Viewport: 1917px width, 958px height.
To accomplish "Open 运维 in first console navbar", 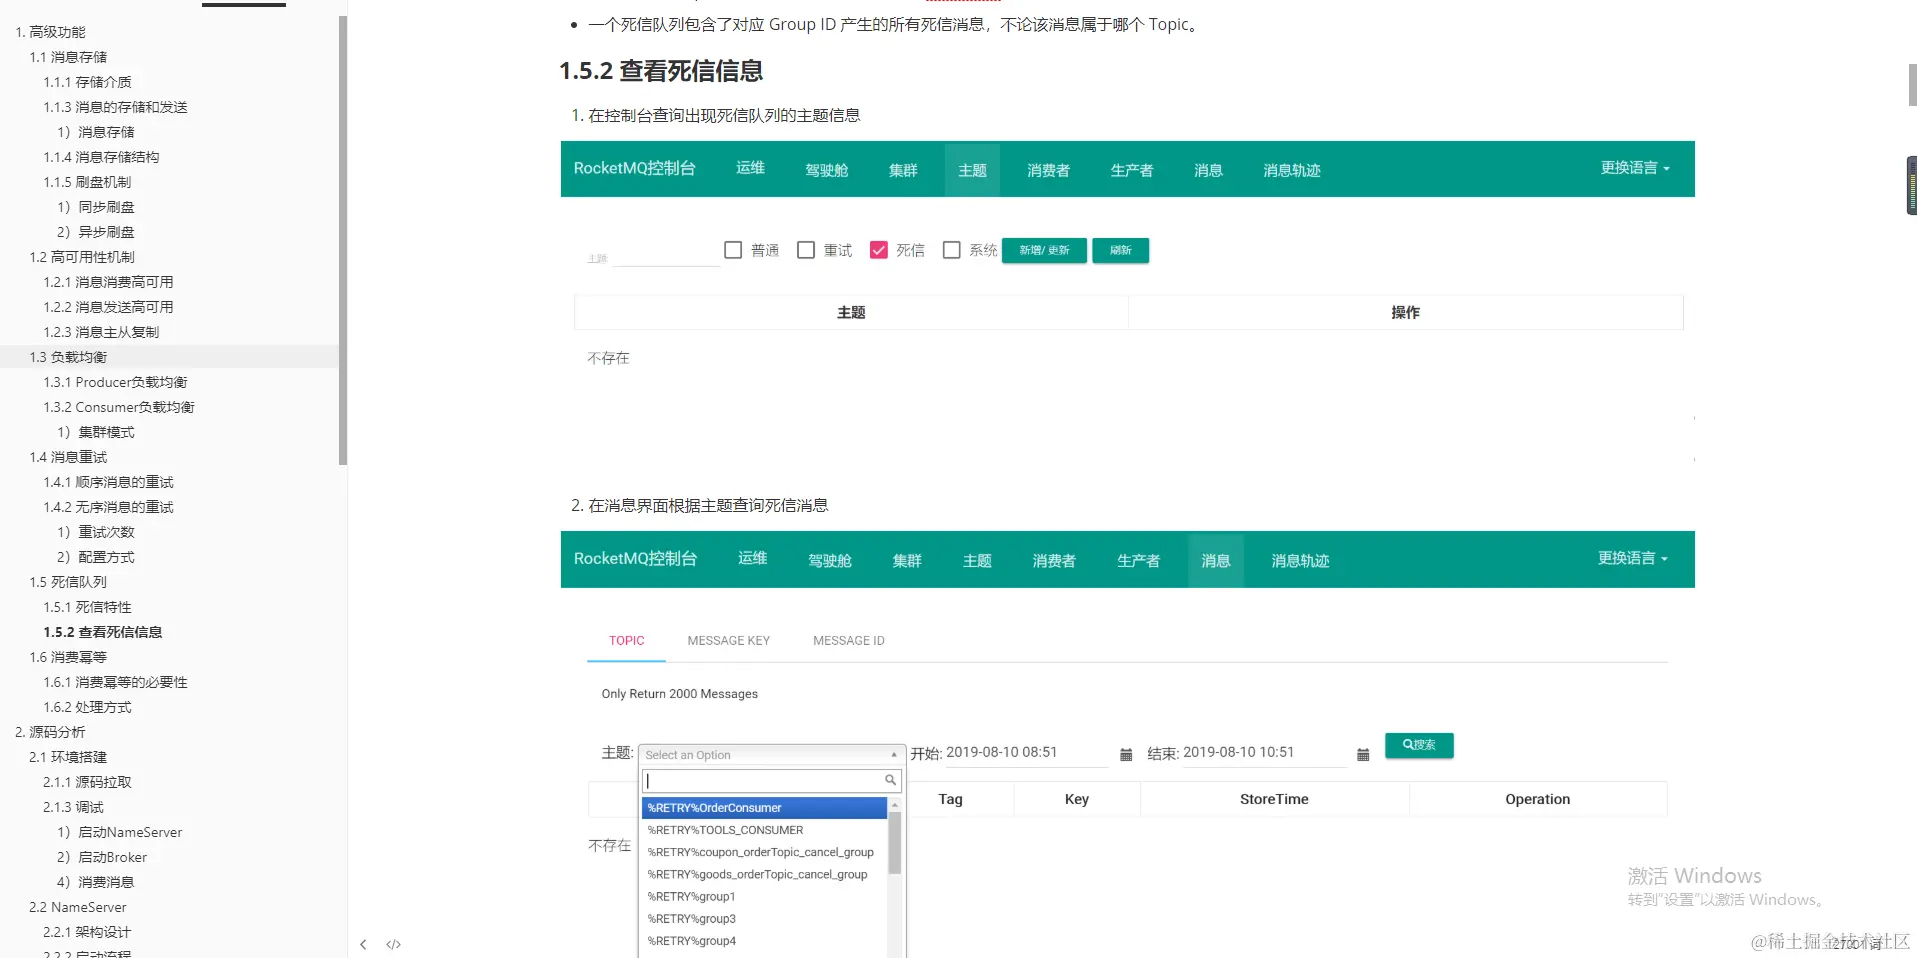I will click(750, 168).
